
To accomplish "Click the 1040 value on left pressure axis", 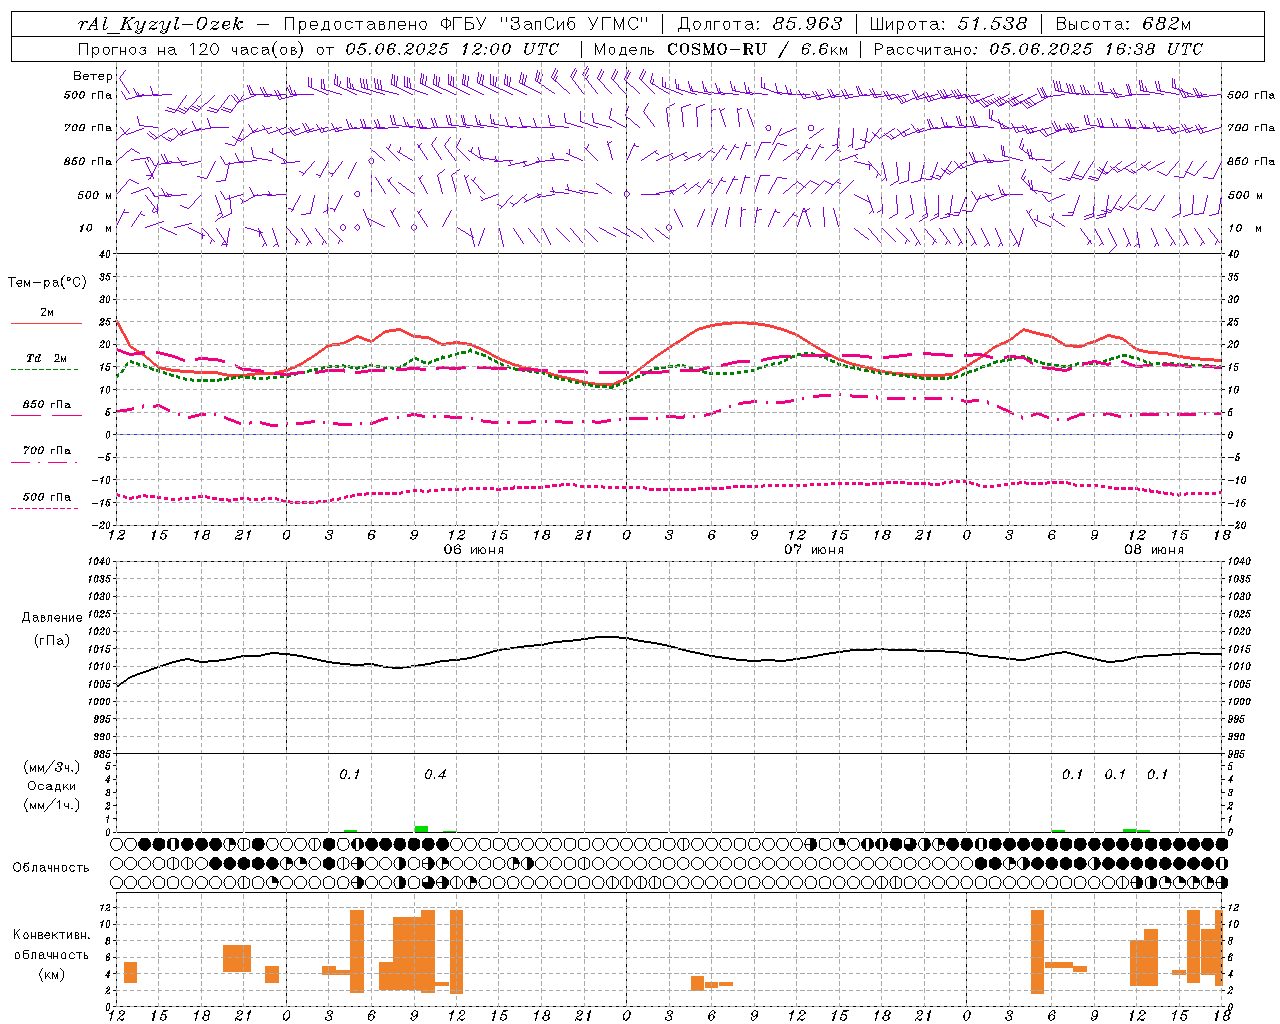I will coord(97,561).
